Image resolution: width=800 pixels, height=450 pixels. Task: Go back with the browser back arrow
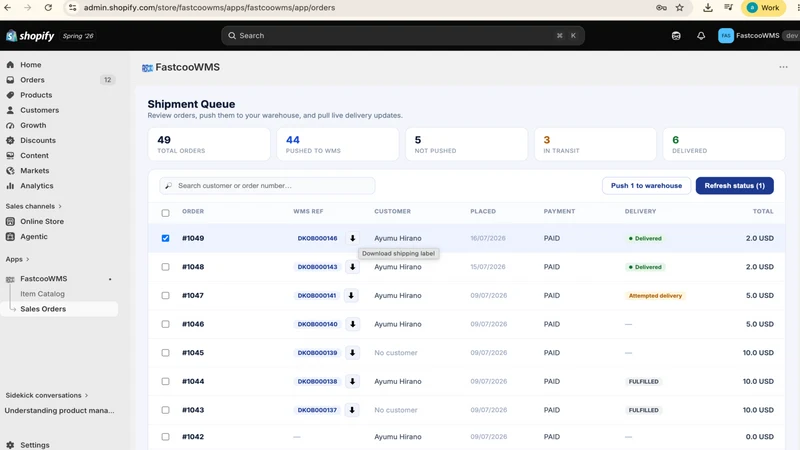[x=8, y=8]
